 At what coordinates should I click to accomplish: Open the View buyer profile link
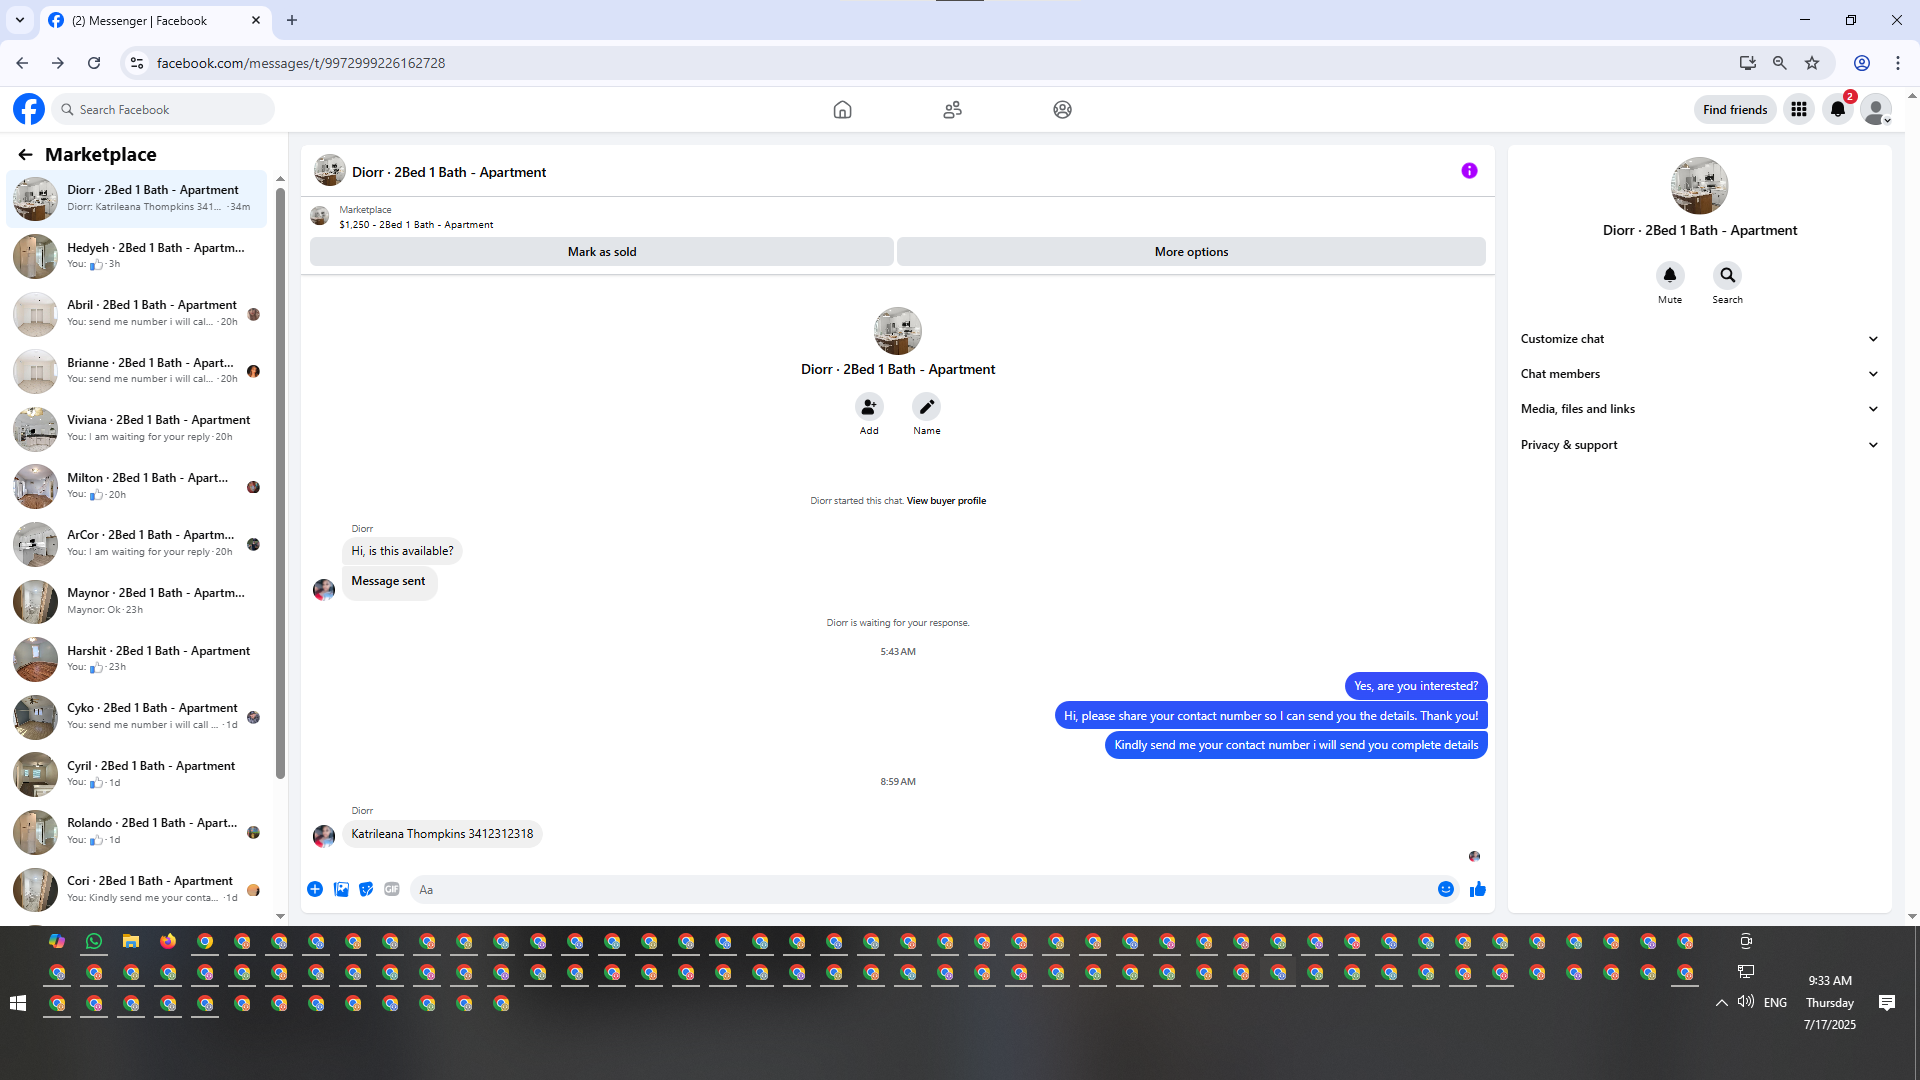point(946,501)
